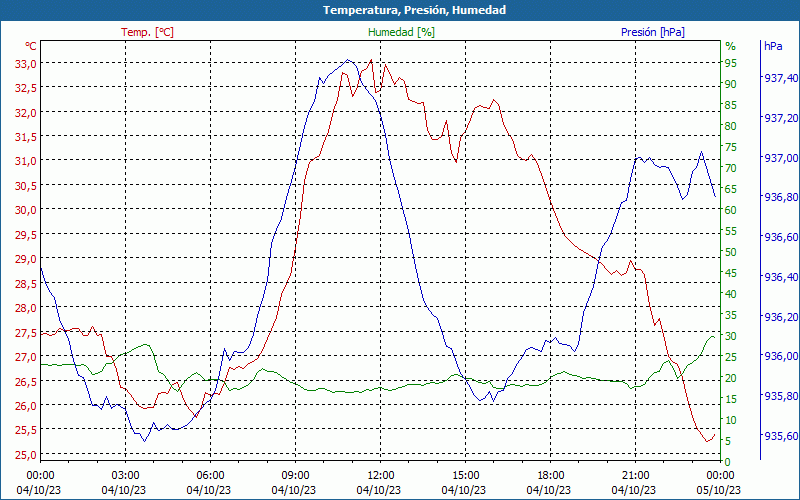Click the green "75" humidity axis value
The width and height of the screenshot is (800, 500).
point(731,147)
